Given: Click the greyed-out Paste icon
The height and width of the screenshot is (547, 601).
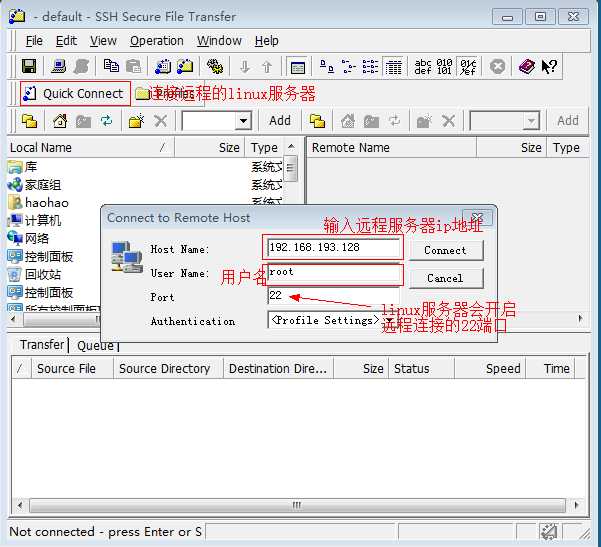Looking at the screenshot, I should click(133, 66).
